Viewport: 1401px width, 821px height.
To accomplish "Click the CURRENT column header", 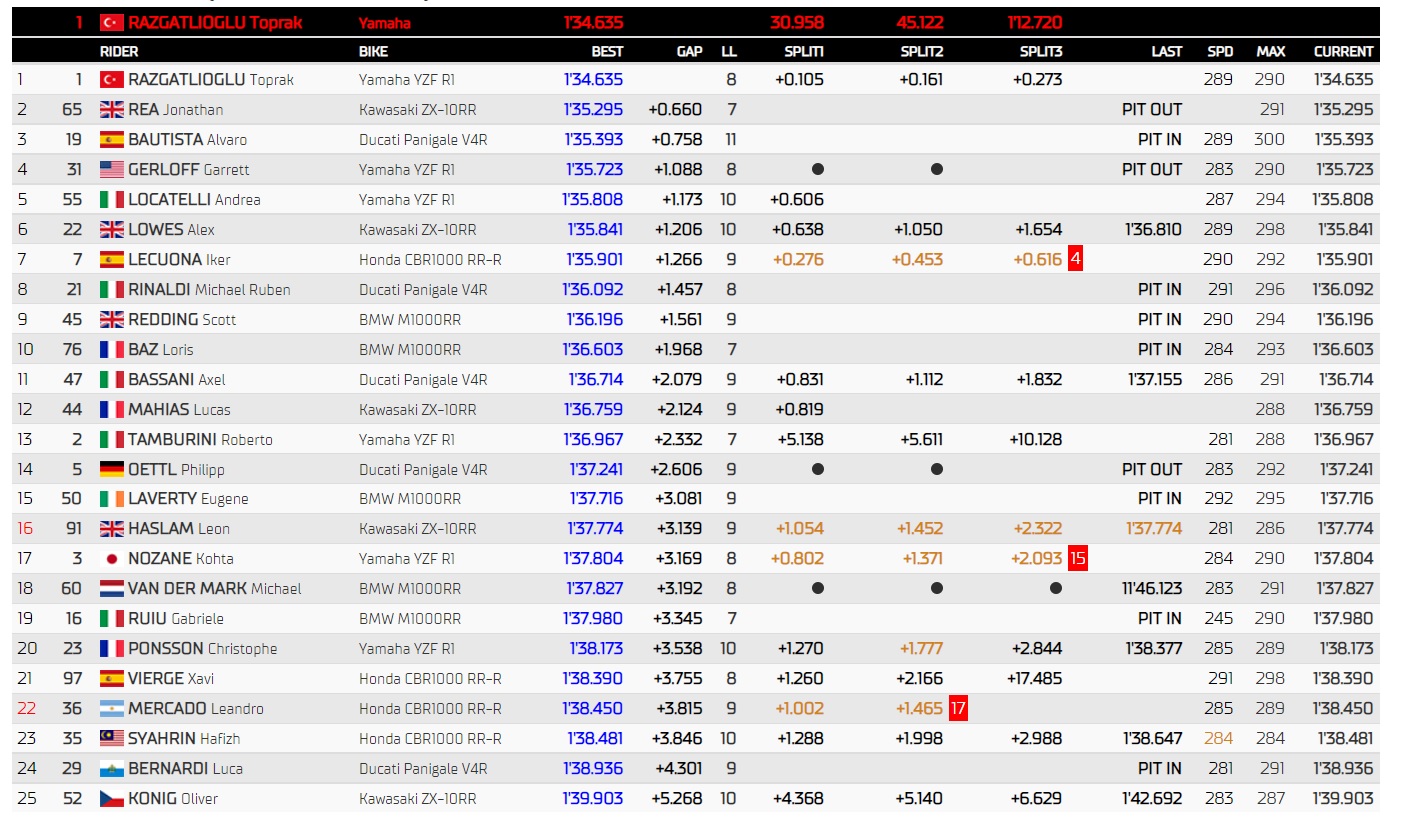I will coord(1344,51).
